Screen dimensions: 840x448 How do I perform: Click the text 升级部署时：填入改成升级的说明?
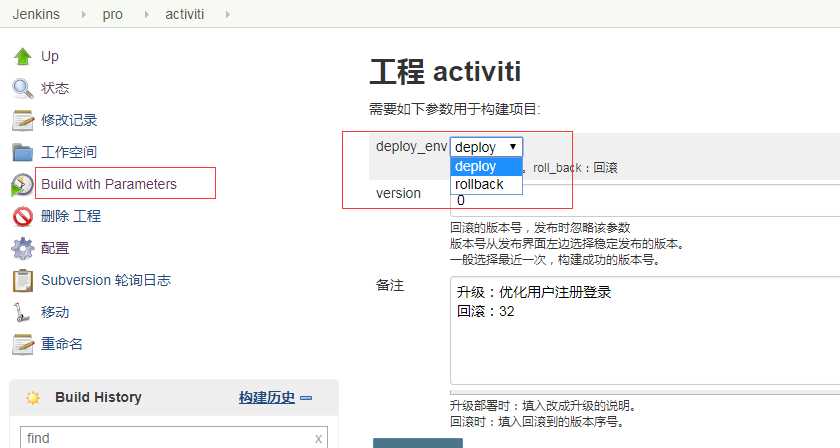pos(543,406)
